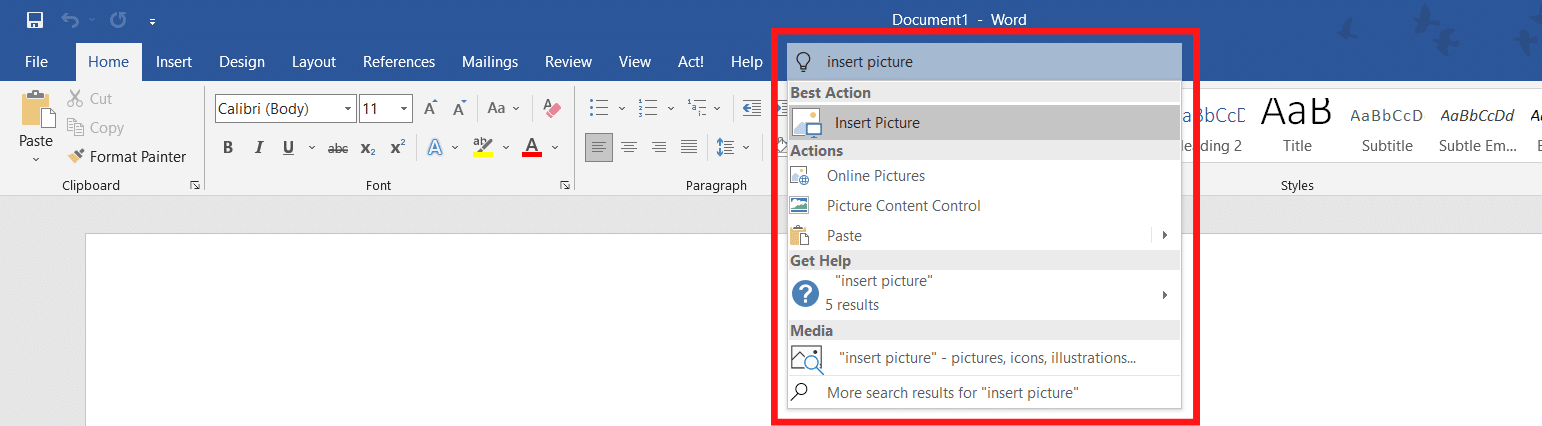Toggle underline formatting
This screenshot has height=426, width=1542.
tap(288, 148)
